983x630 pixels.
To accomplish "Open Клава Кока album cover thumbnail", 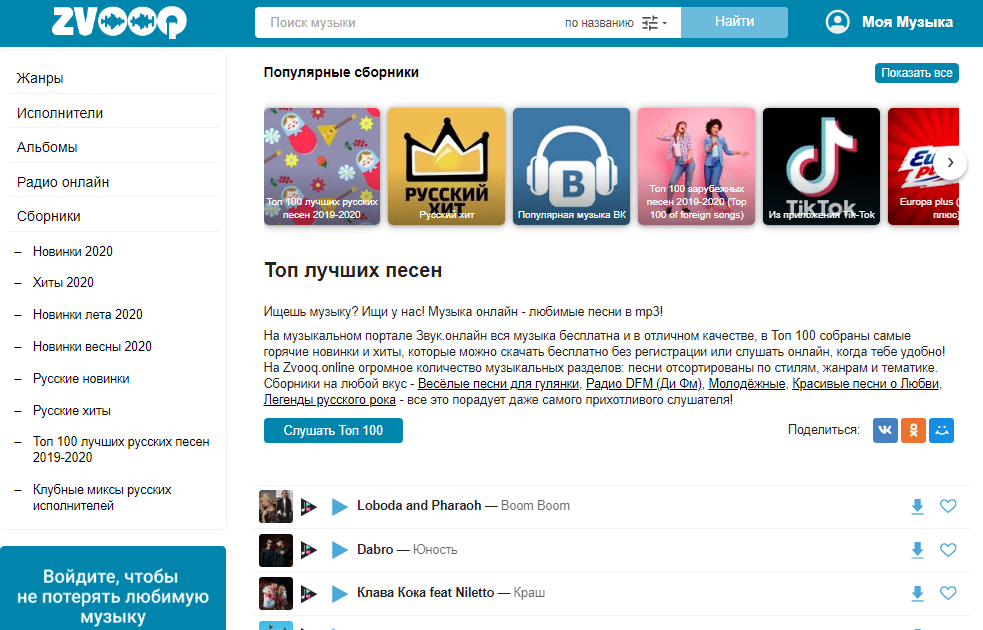I will [276, 594].
